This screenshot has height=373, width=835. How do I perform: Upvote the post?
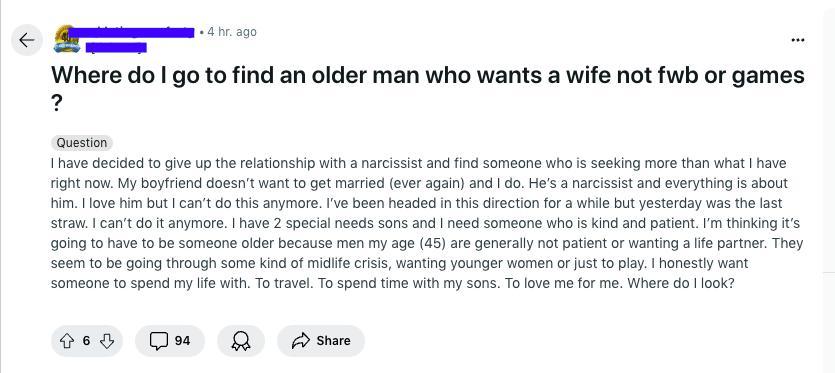(x=68, y=340)
